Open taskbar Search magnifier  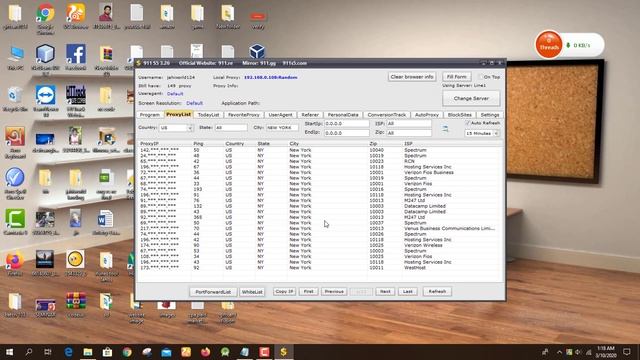pyautogui.click(x=29, y=352)
